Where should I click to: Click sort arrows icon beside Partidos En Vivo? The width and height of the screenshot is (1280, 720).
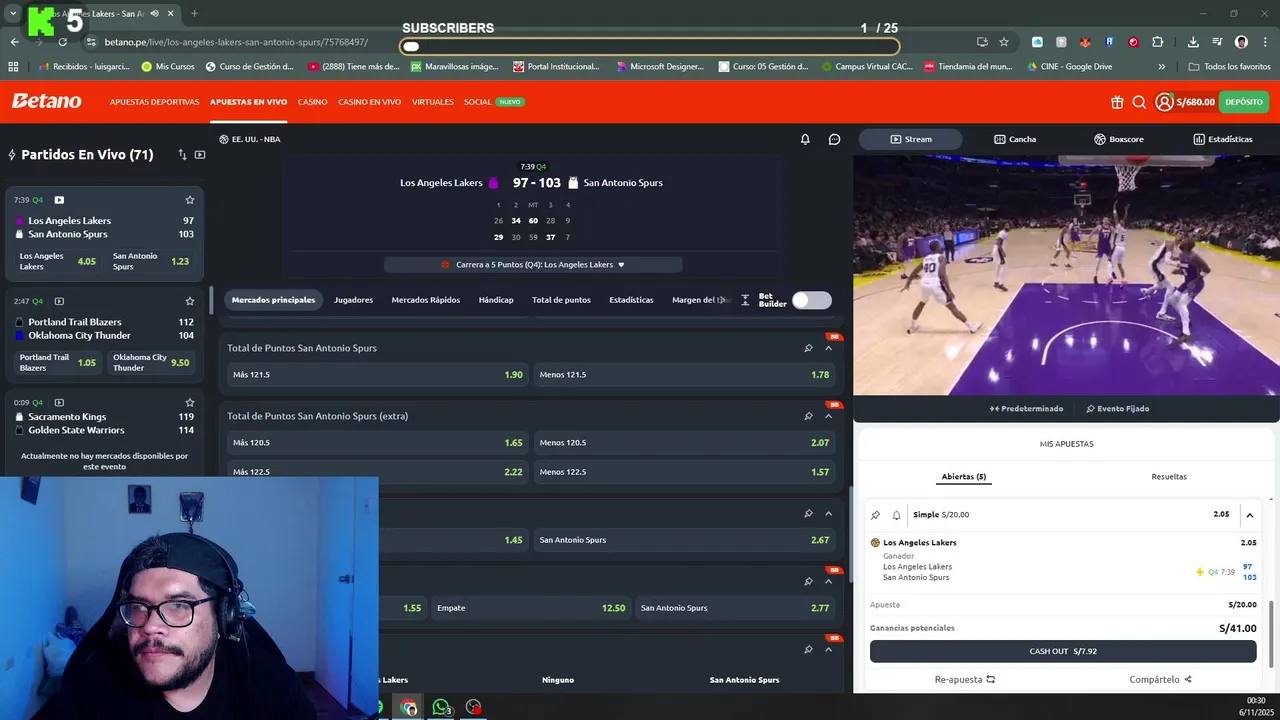pyautogui.click(x=182, y=155)
